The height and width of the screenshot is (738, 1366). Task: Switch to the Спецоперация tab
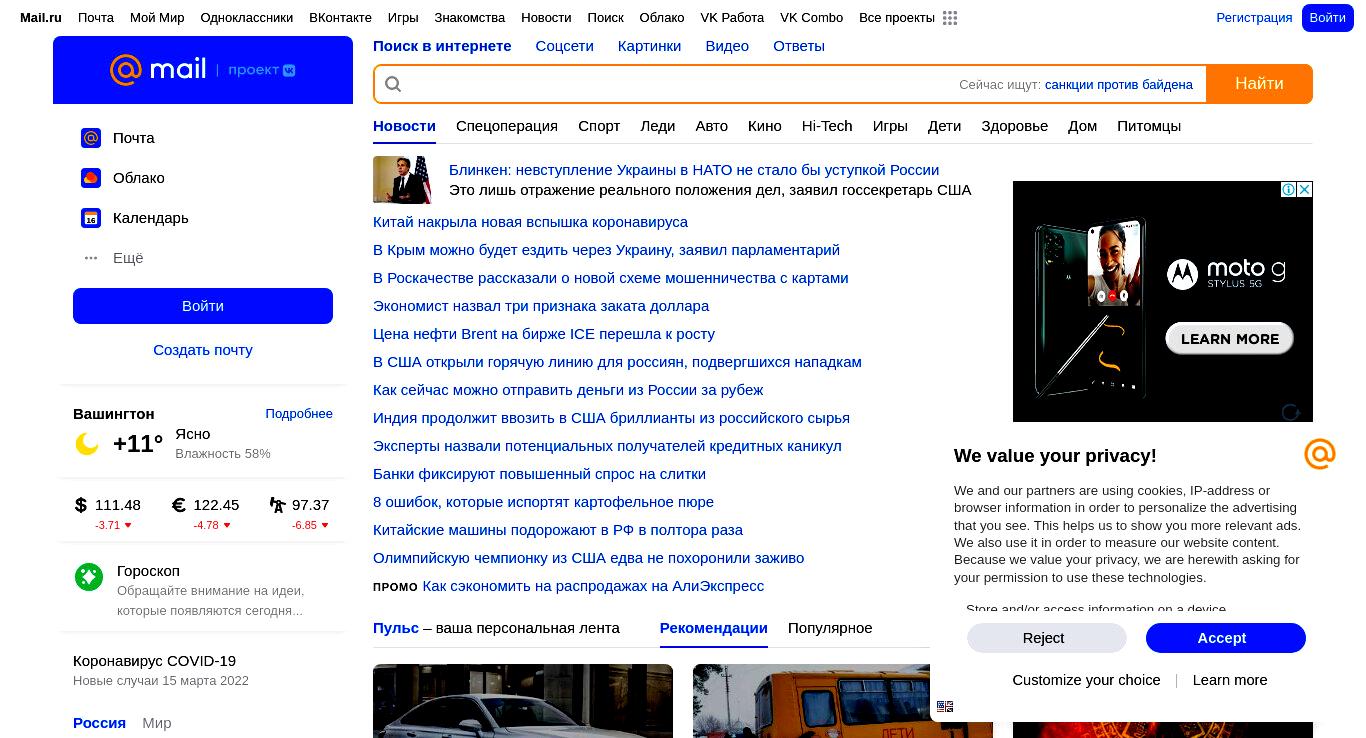(x=507, y=126)
